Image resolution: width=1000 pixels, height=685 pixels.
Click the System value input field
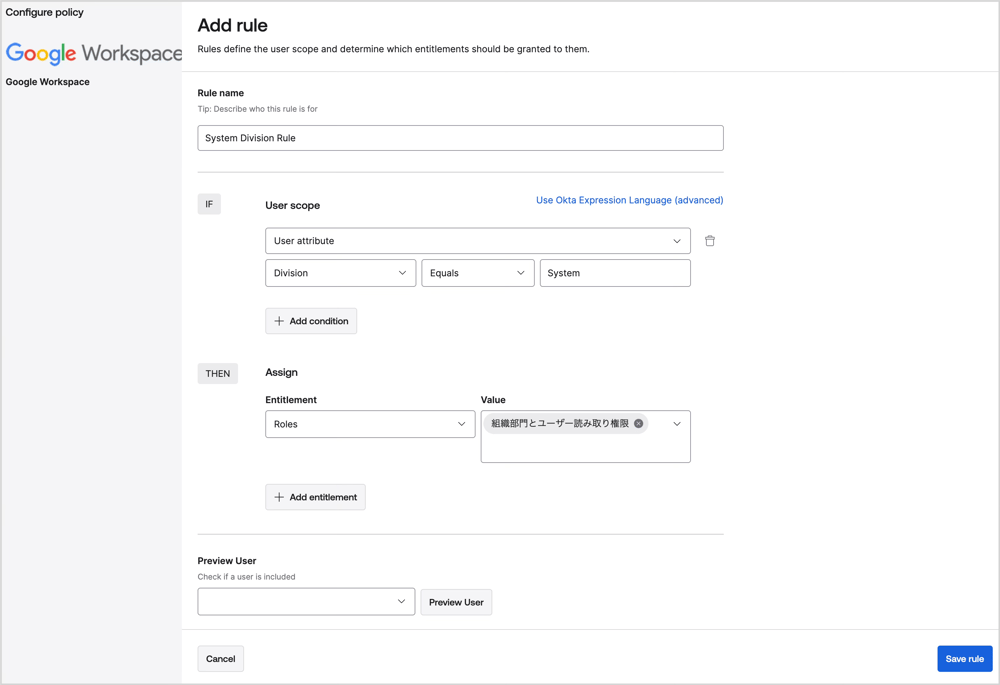615,273
